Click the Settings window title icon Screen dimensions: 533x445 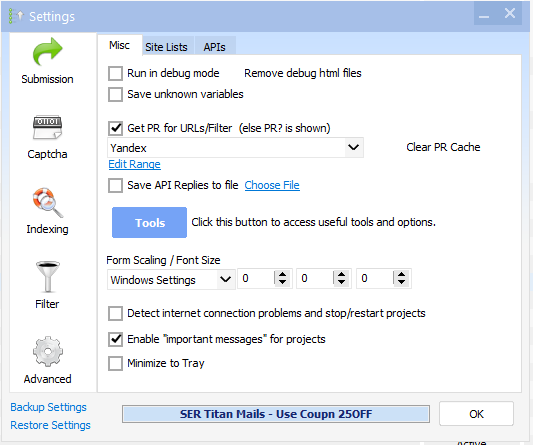coord(16,16)
